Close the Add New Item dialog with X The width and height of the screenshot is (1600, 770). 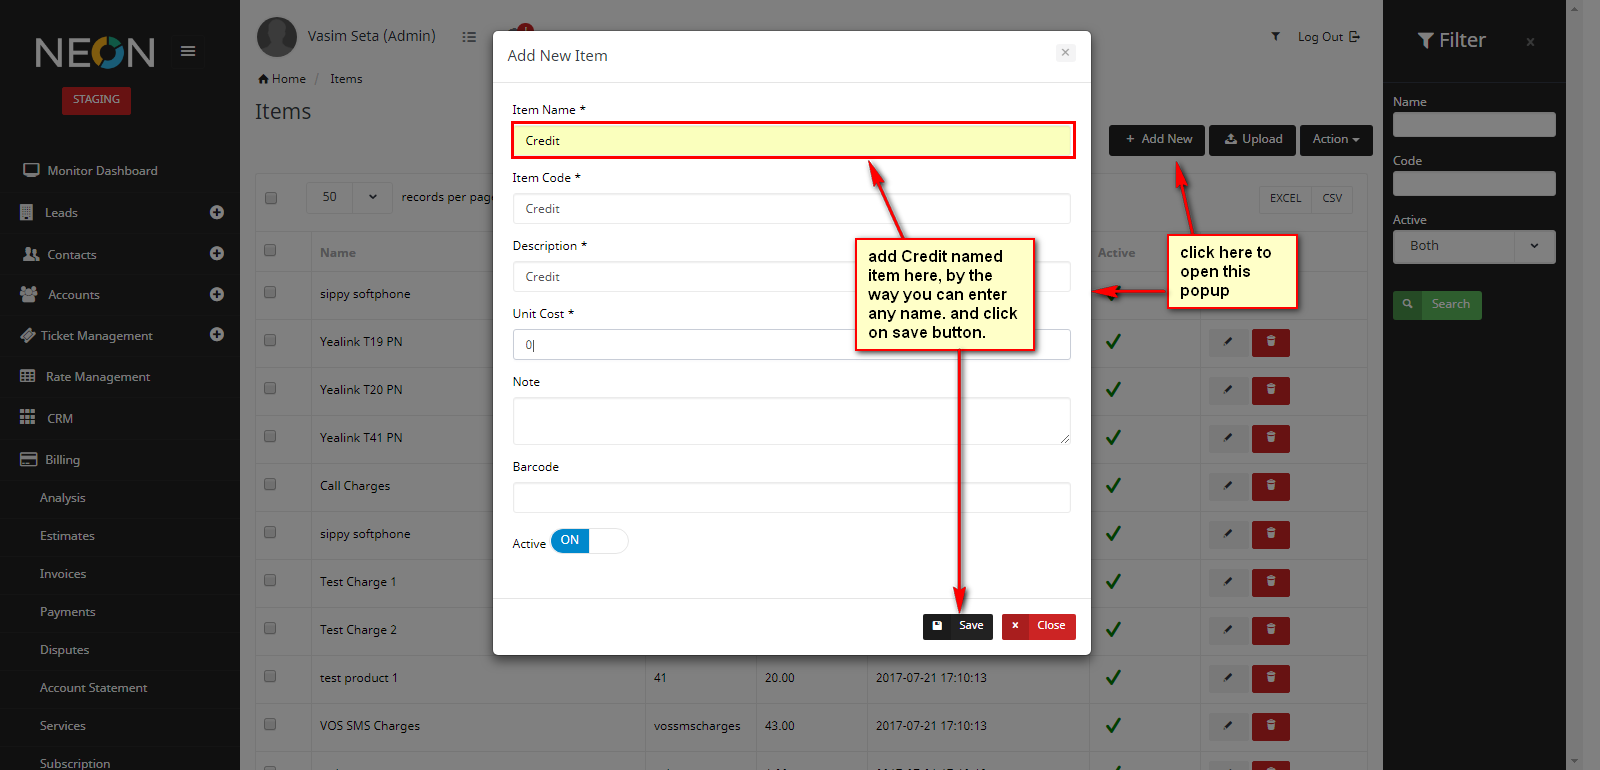tap(1065, 53)
